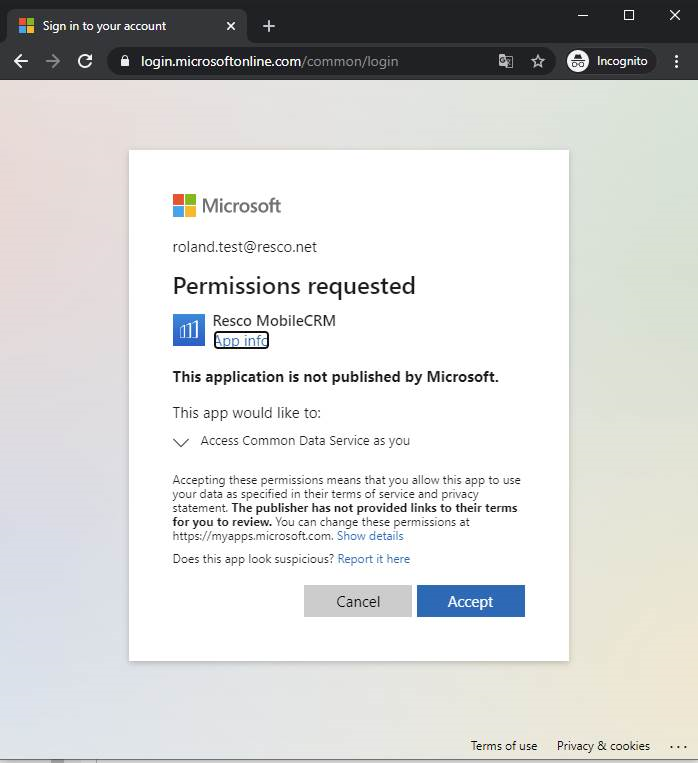Open the App info link
The width and height of the screenshot is (698, 763).
[x=241, y=340]
